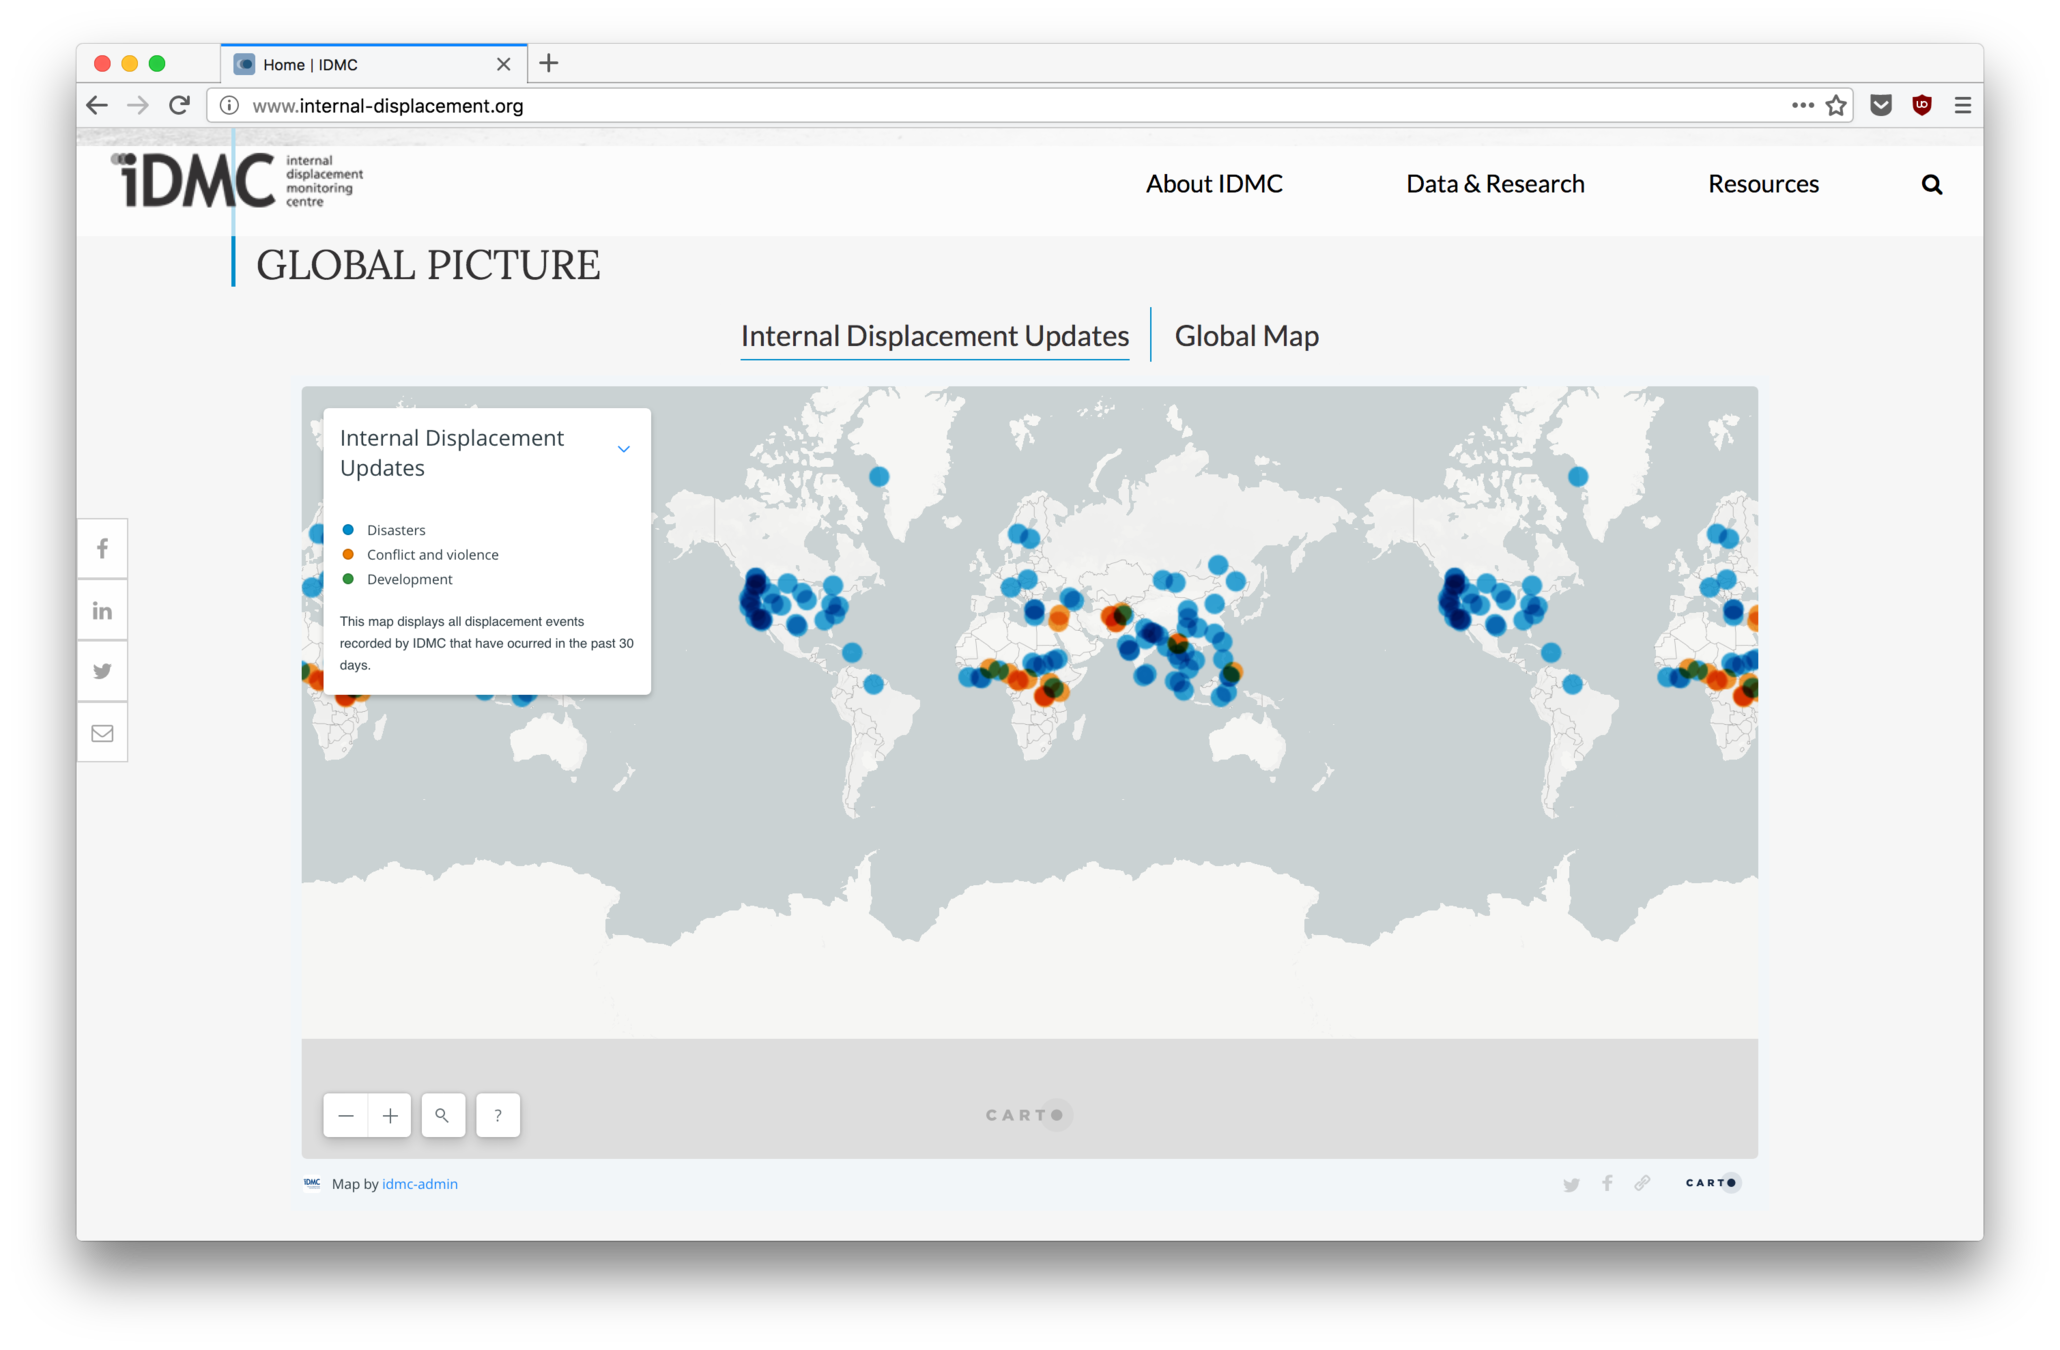Share page via Twitter sidebar icon
Screen dimensions: 2060x1350
tap(102, 671)
